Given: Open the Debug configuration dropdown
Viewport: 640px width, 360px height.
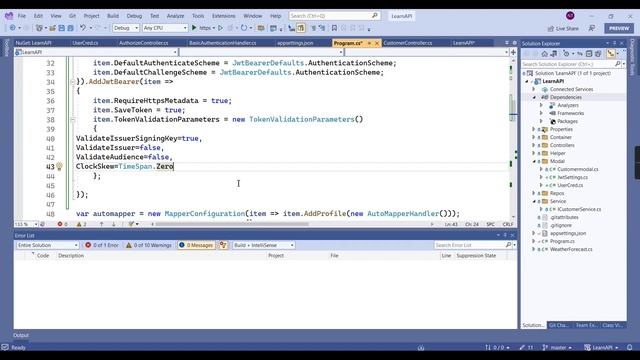Looking at the screenshot, I should 126,28.
